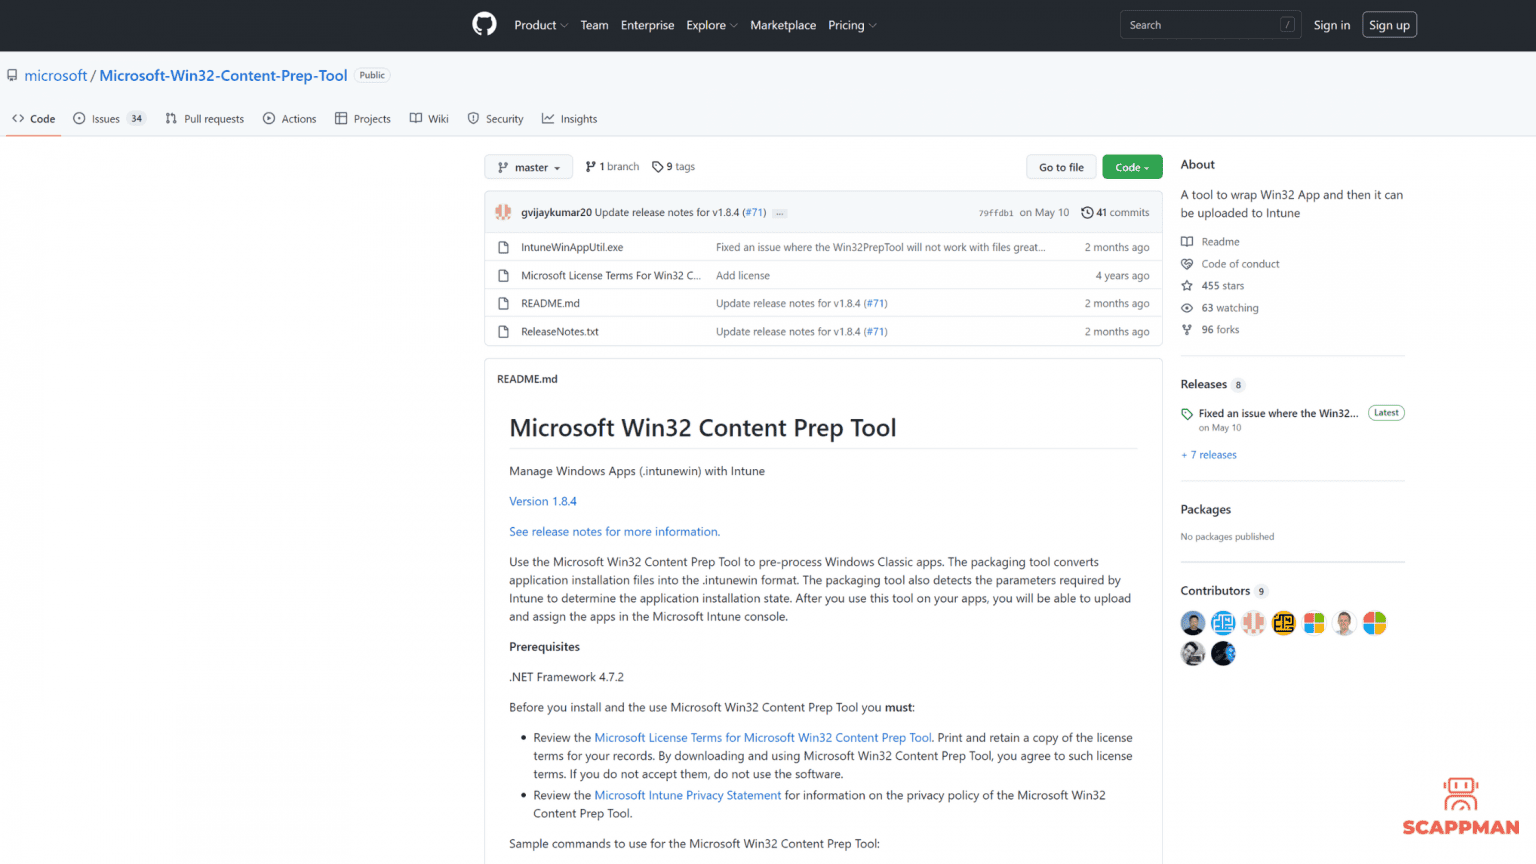Select the Pull requests icon

pyautogui.click(x=172, y=118)
